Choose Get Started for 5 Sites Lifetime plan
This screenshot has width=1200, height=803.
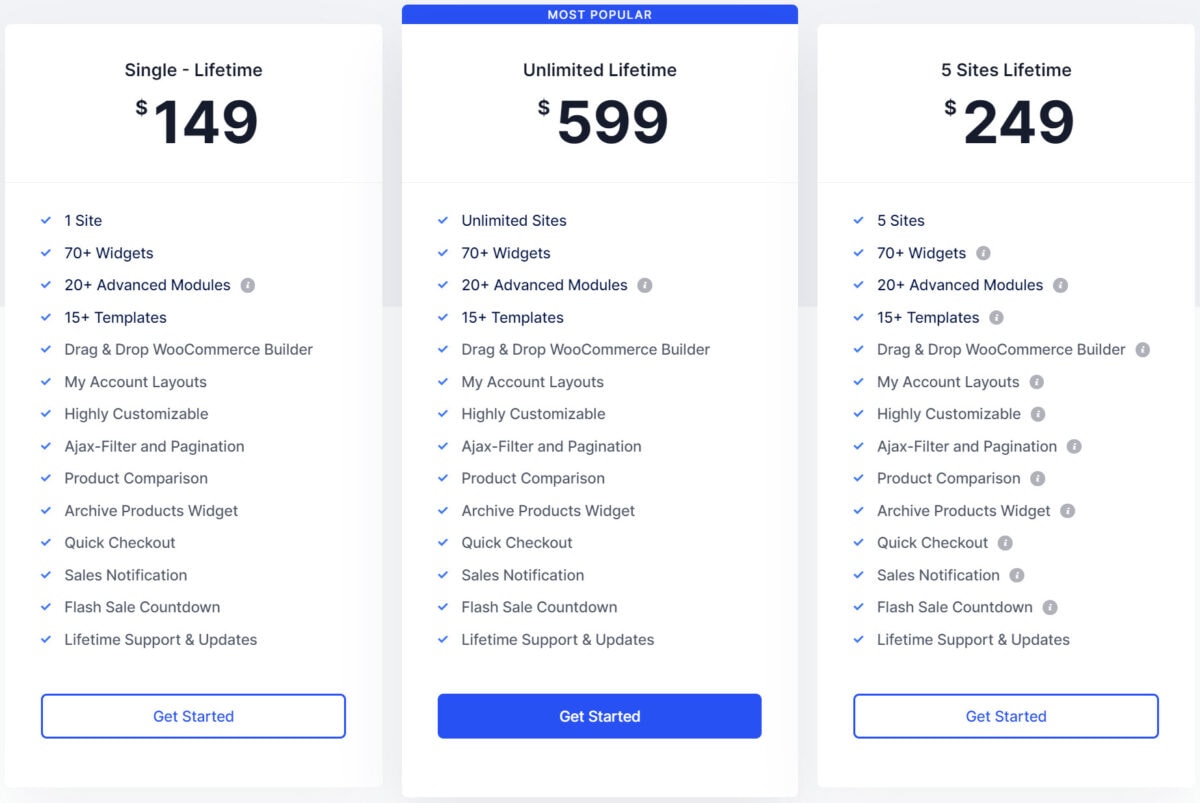click(1006, 716)
